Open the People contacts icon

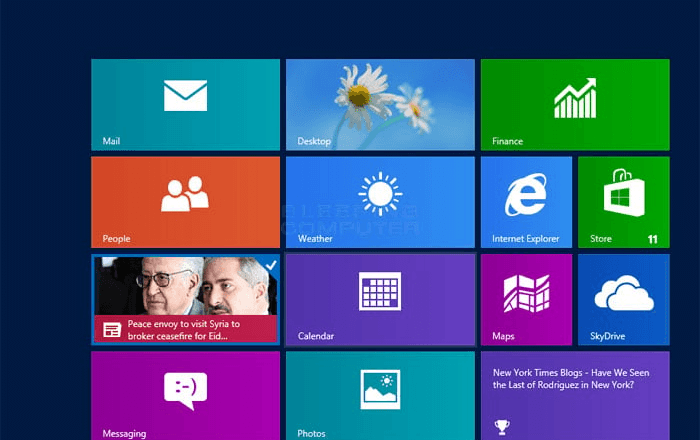click(x=185, y=194)
